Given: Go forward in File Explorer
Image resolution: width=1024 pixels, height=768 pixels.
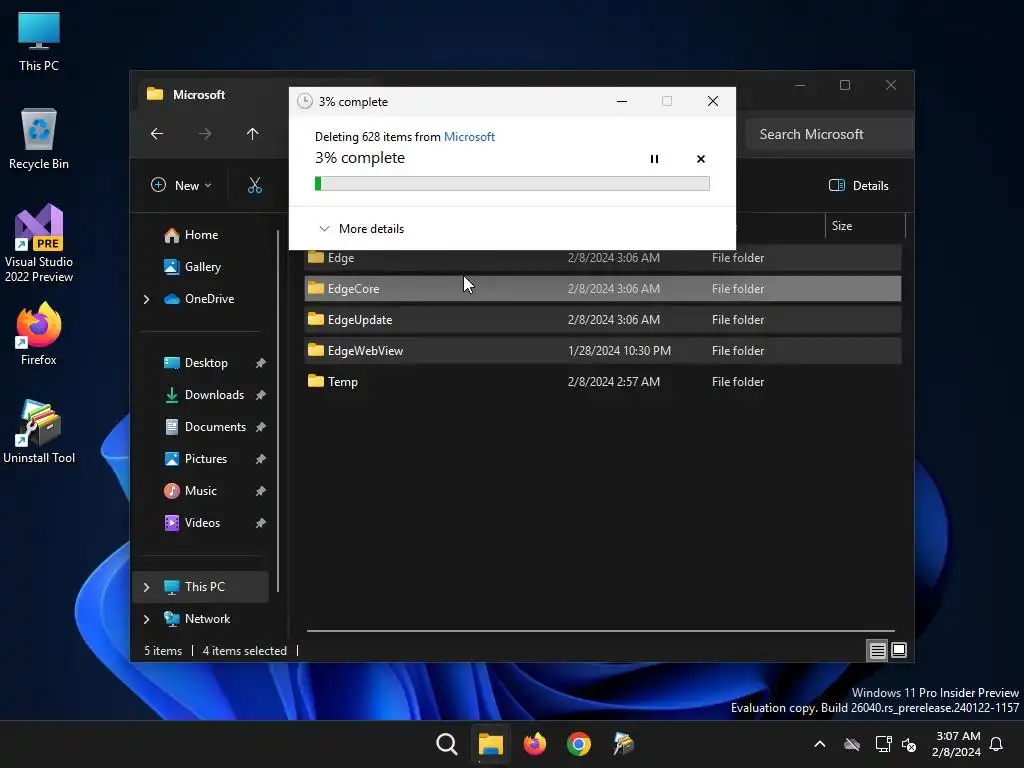Looking at the screenshot, I should [205, 134].
